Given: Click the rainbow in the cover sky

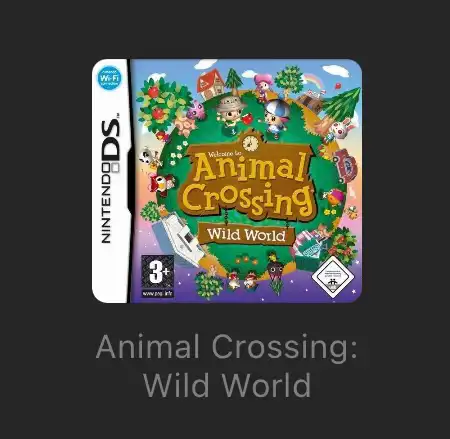Looking at the screenshot, I should point(312,80).
